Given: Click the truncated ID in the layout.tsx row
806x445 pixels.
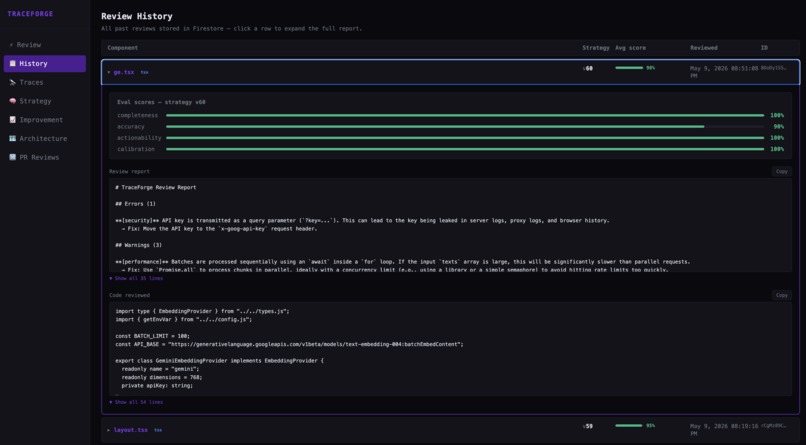Looking at the screenshot, I should 773,425.
